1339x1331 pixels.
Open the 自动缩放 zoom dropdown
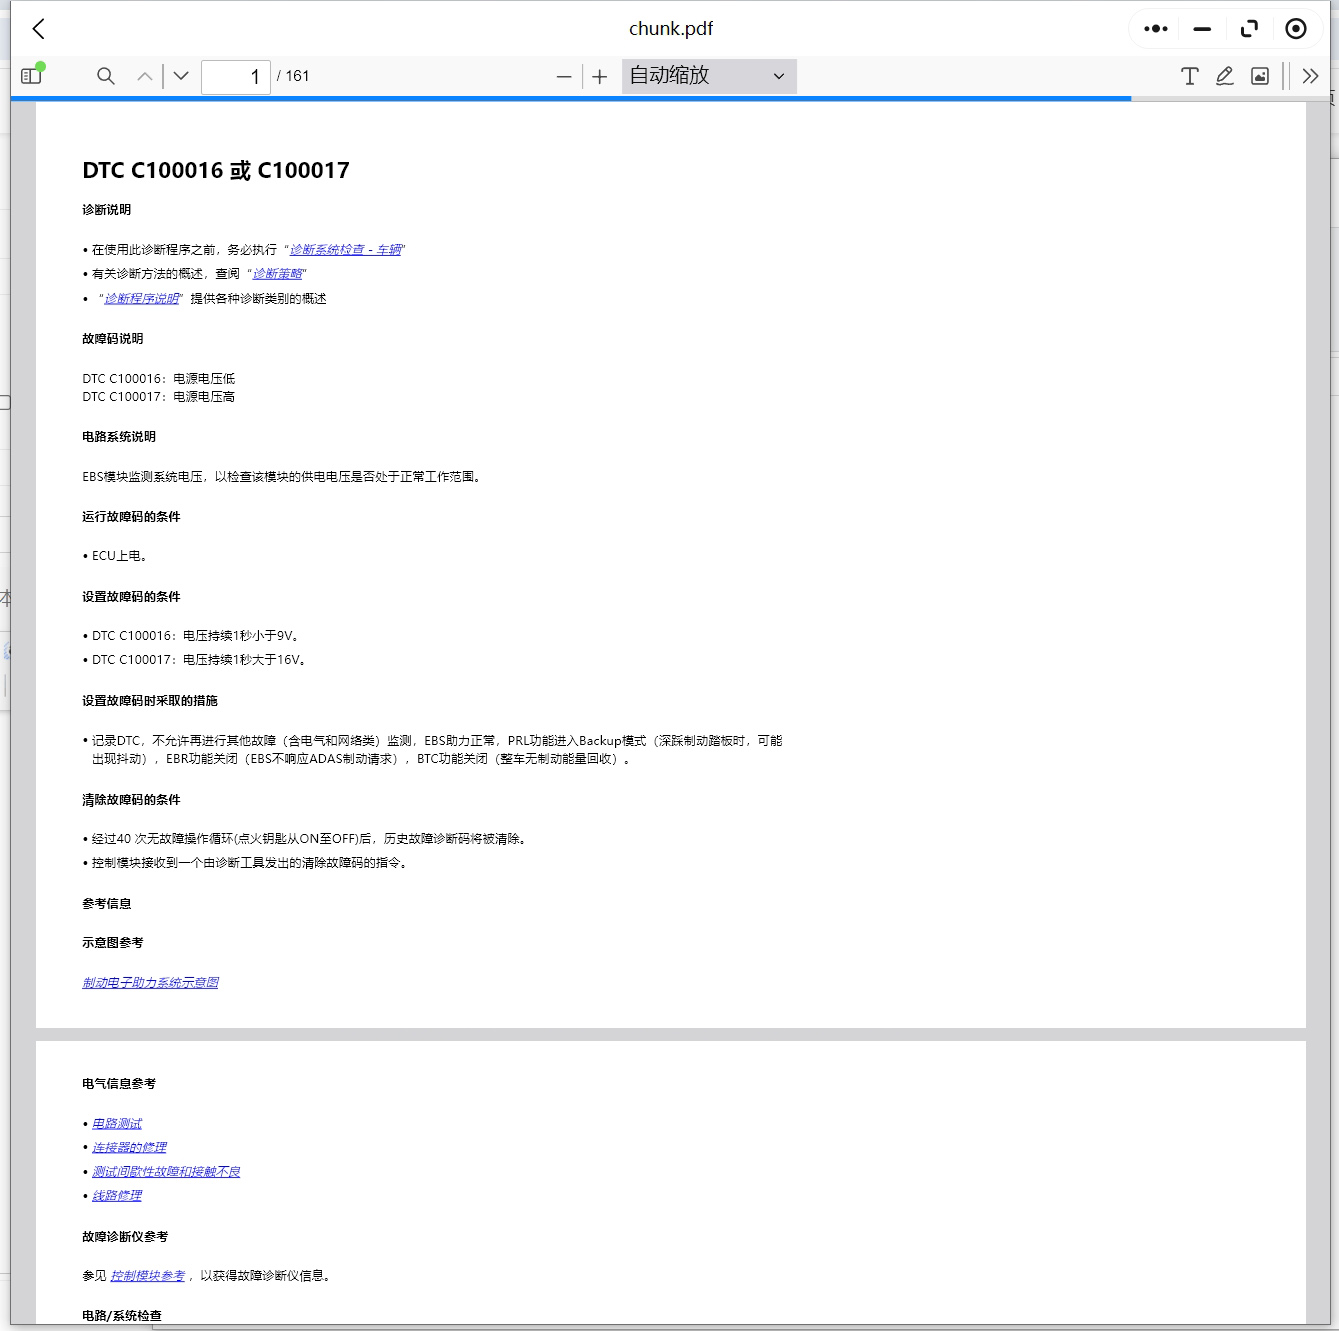pyautogui.click(x=708, y=76)
